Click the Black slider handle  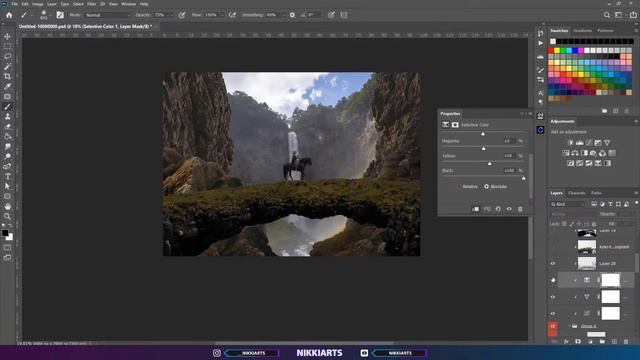tap(524, 178)
